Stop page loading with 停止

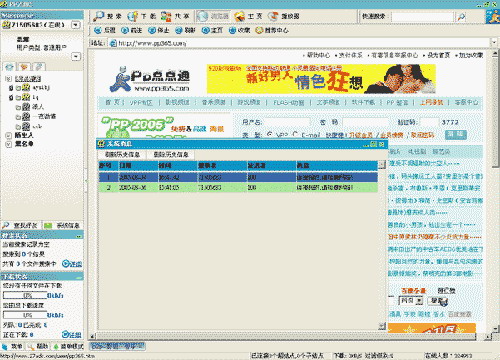pos(158,30)
